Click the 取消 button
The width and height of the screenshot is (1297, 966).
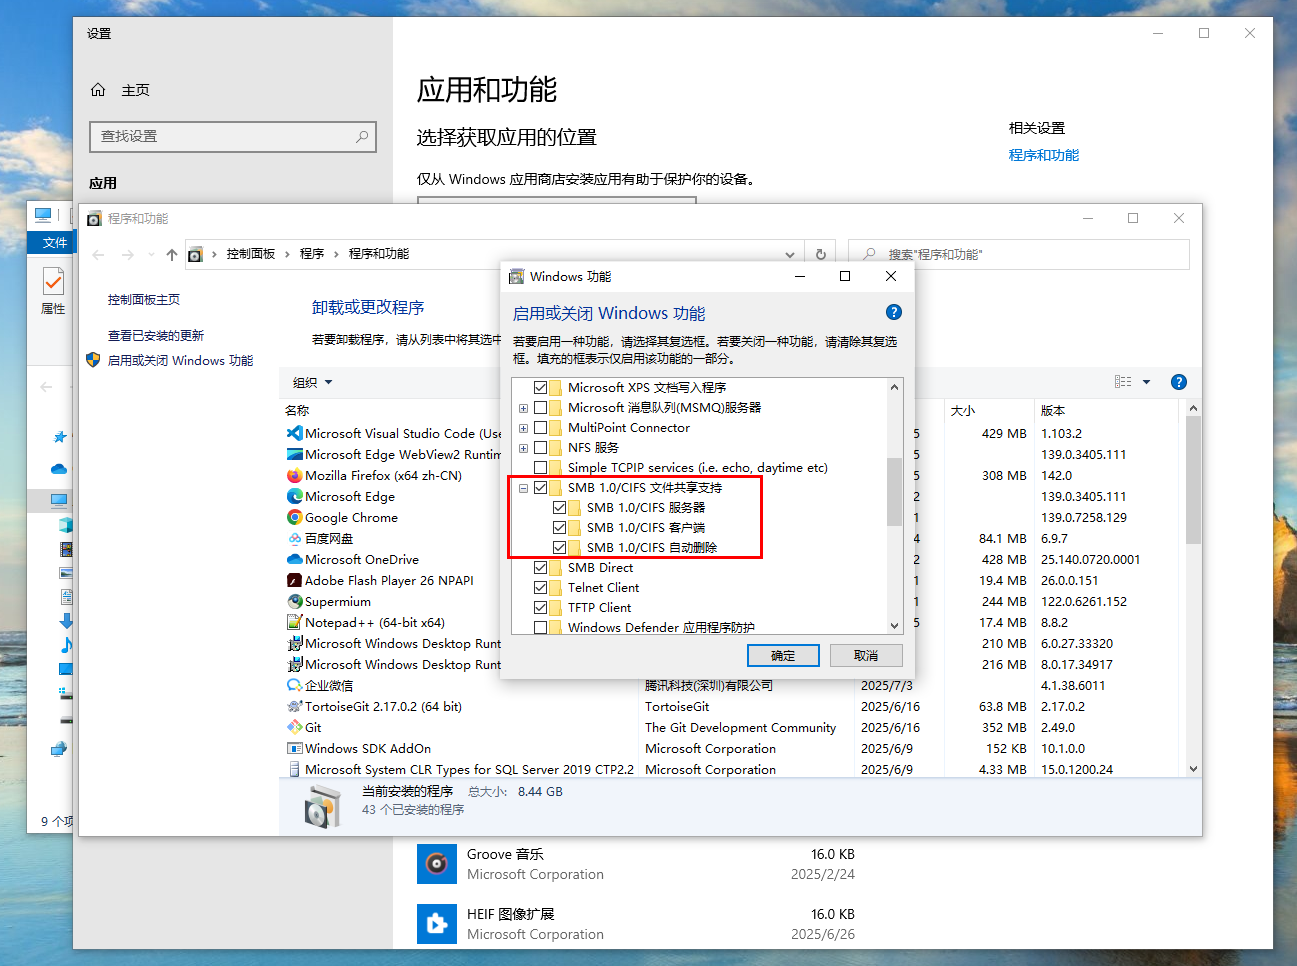click(866, 655)
